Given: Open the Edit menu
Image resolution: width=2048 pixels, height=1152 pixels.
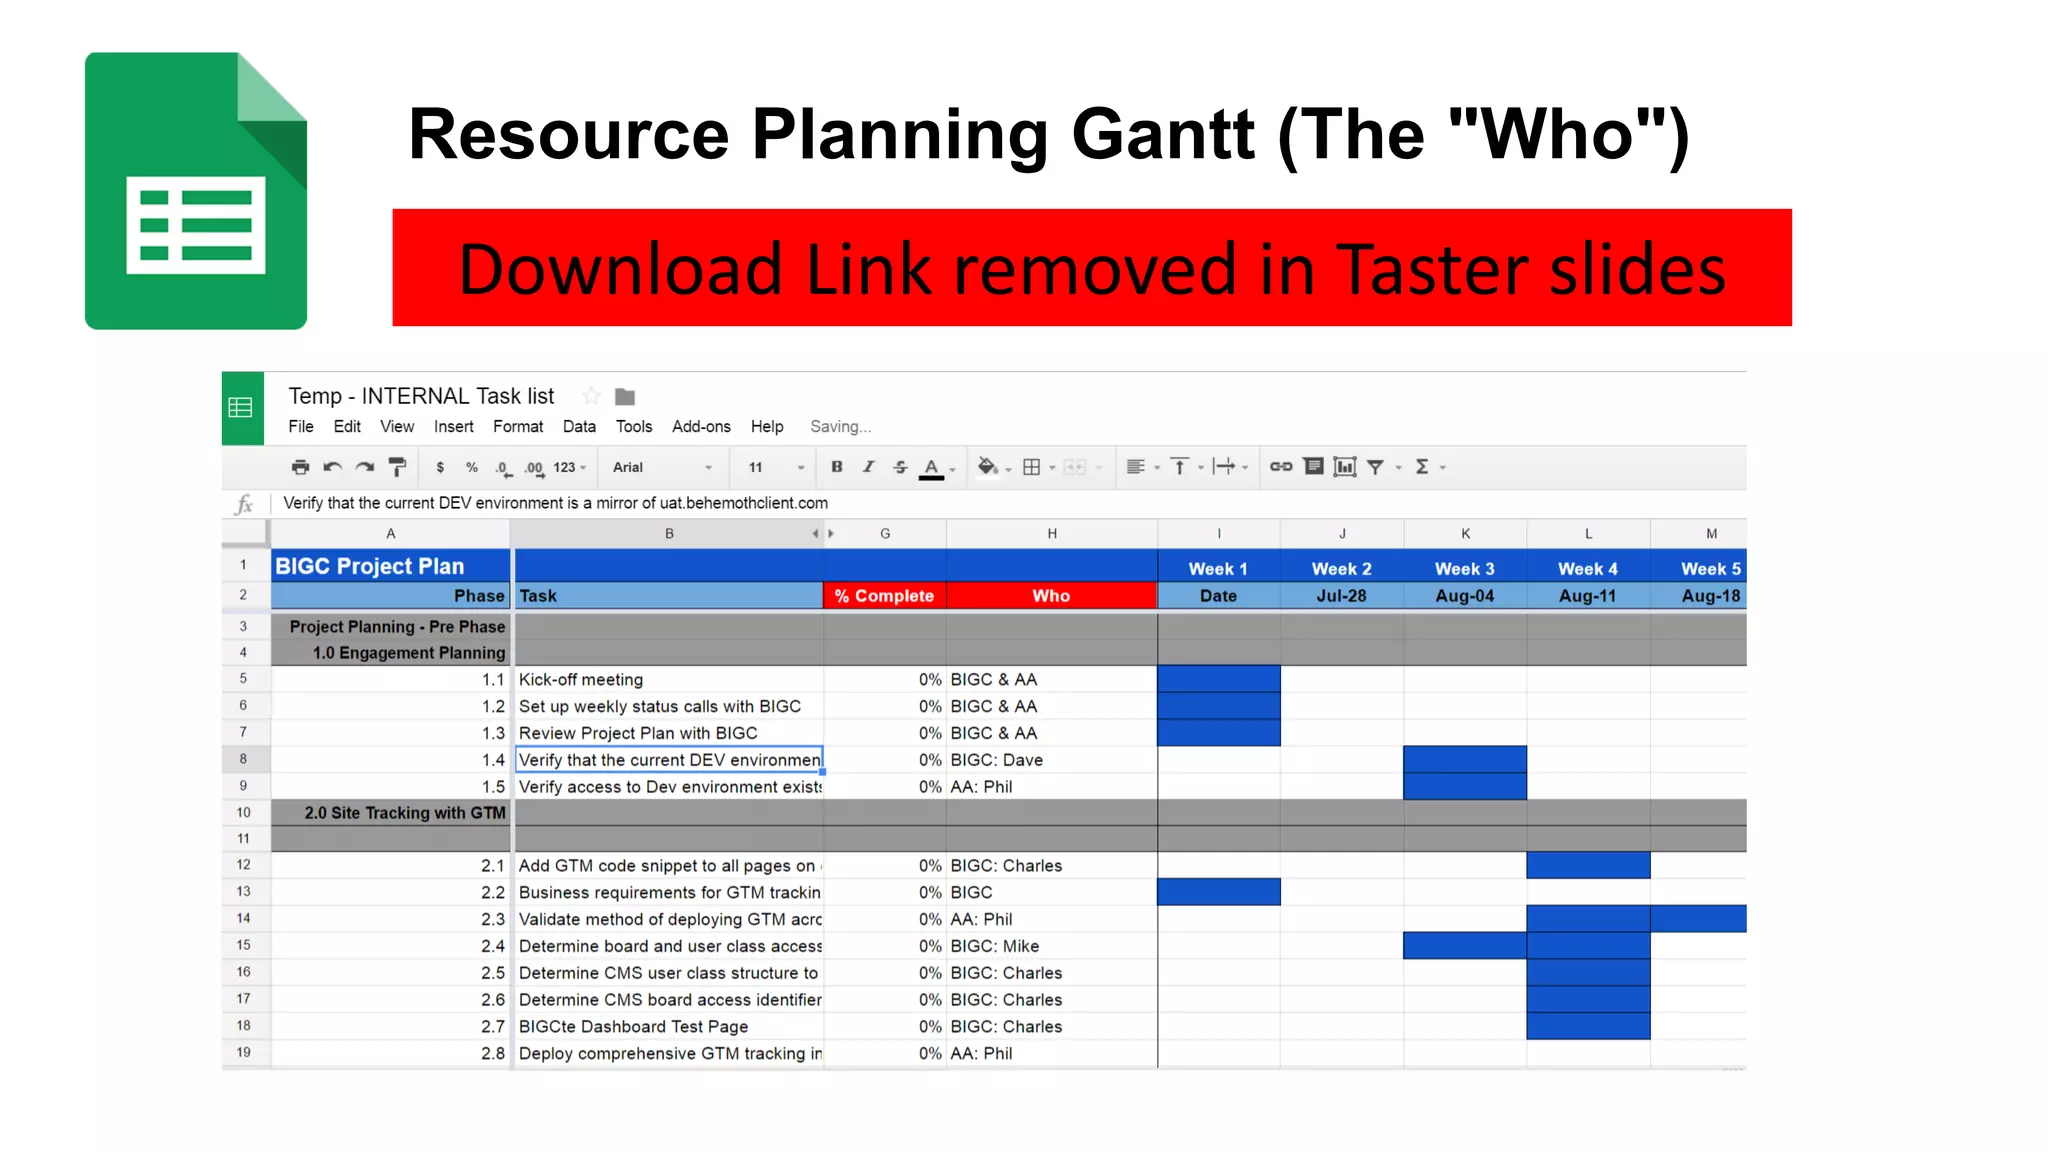Looking at the screenshot, I should point(347,427).
